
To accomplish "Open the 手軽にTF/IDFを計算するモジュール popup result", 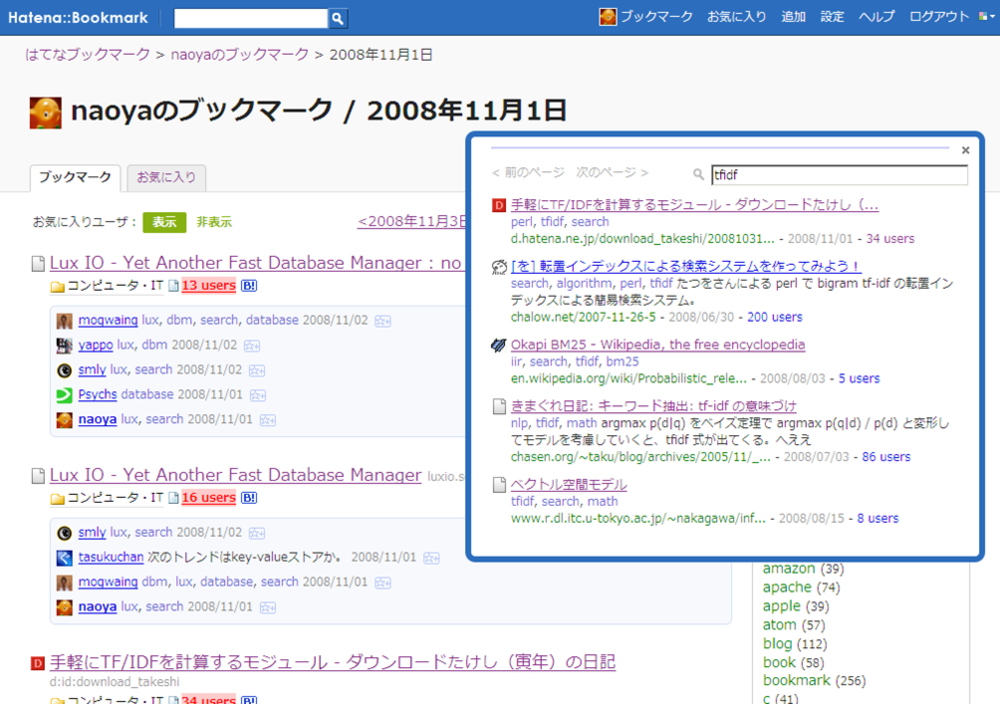I will (695, 205).
